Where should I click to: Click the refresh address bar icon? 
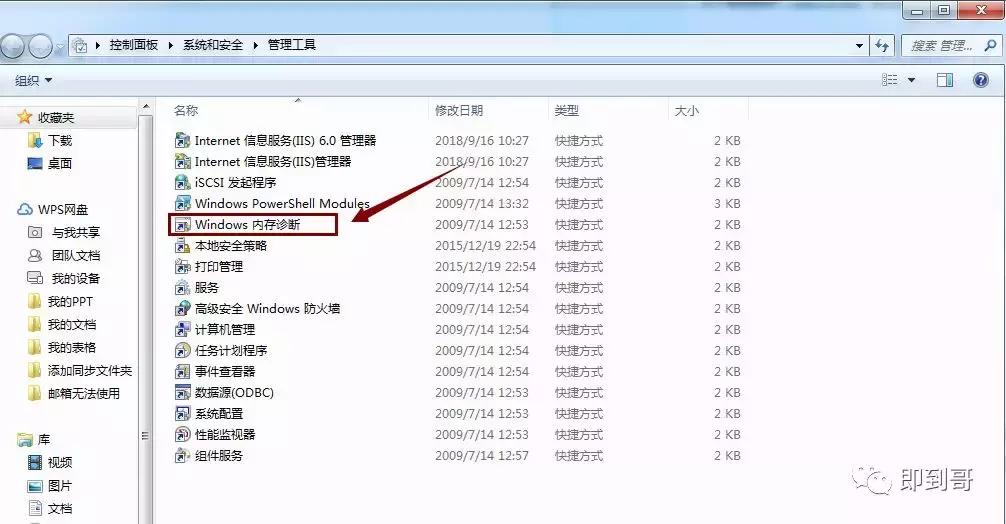(x=882, y=46)
